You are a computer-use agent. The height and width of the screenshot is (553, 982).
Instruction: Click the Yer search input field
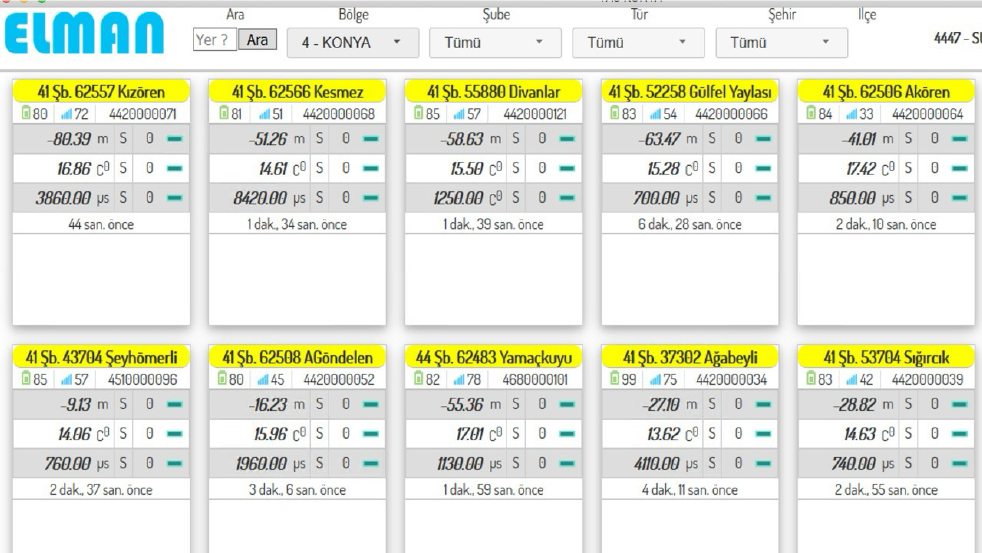215,40
